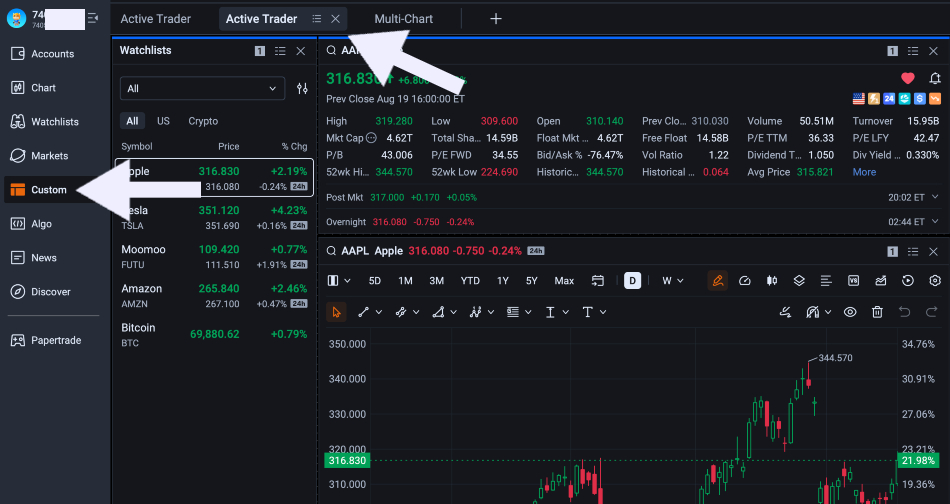Click the search icon in the chart panel header
Viewport: 950px width, 504px height.
[331, 251]
